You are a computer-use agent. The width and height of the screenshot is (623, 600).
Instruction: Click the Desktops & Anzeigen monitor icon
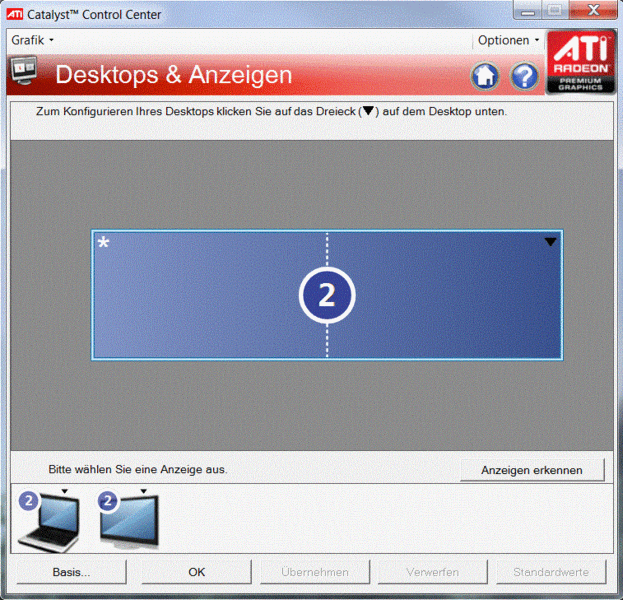click(x=24, y=70)
